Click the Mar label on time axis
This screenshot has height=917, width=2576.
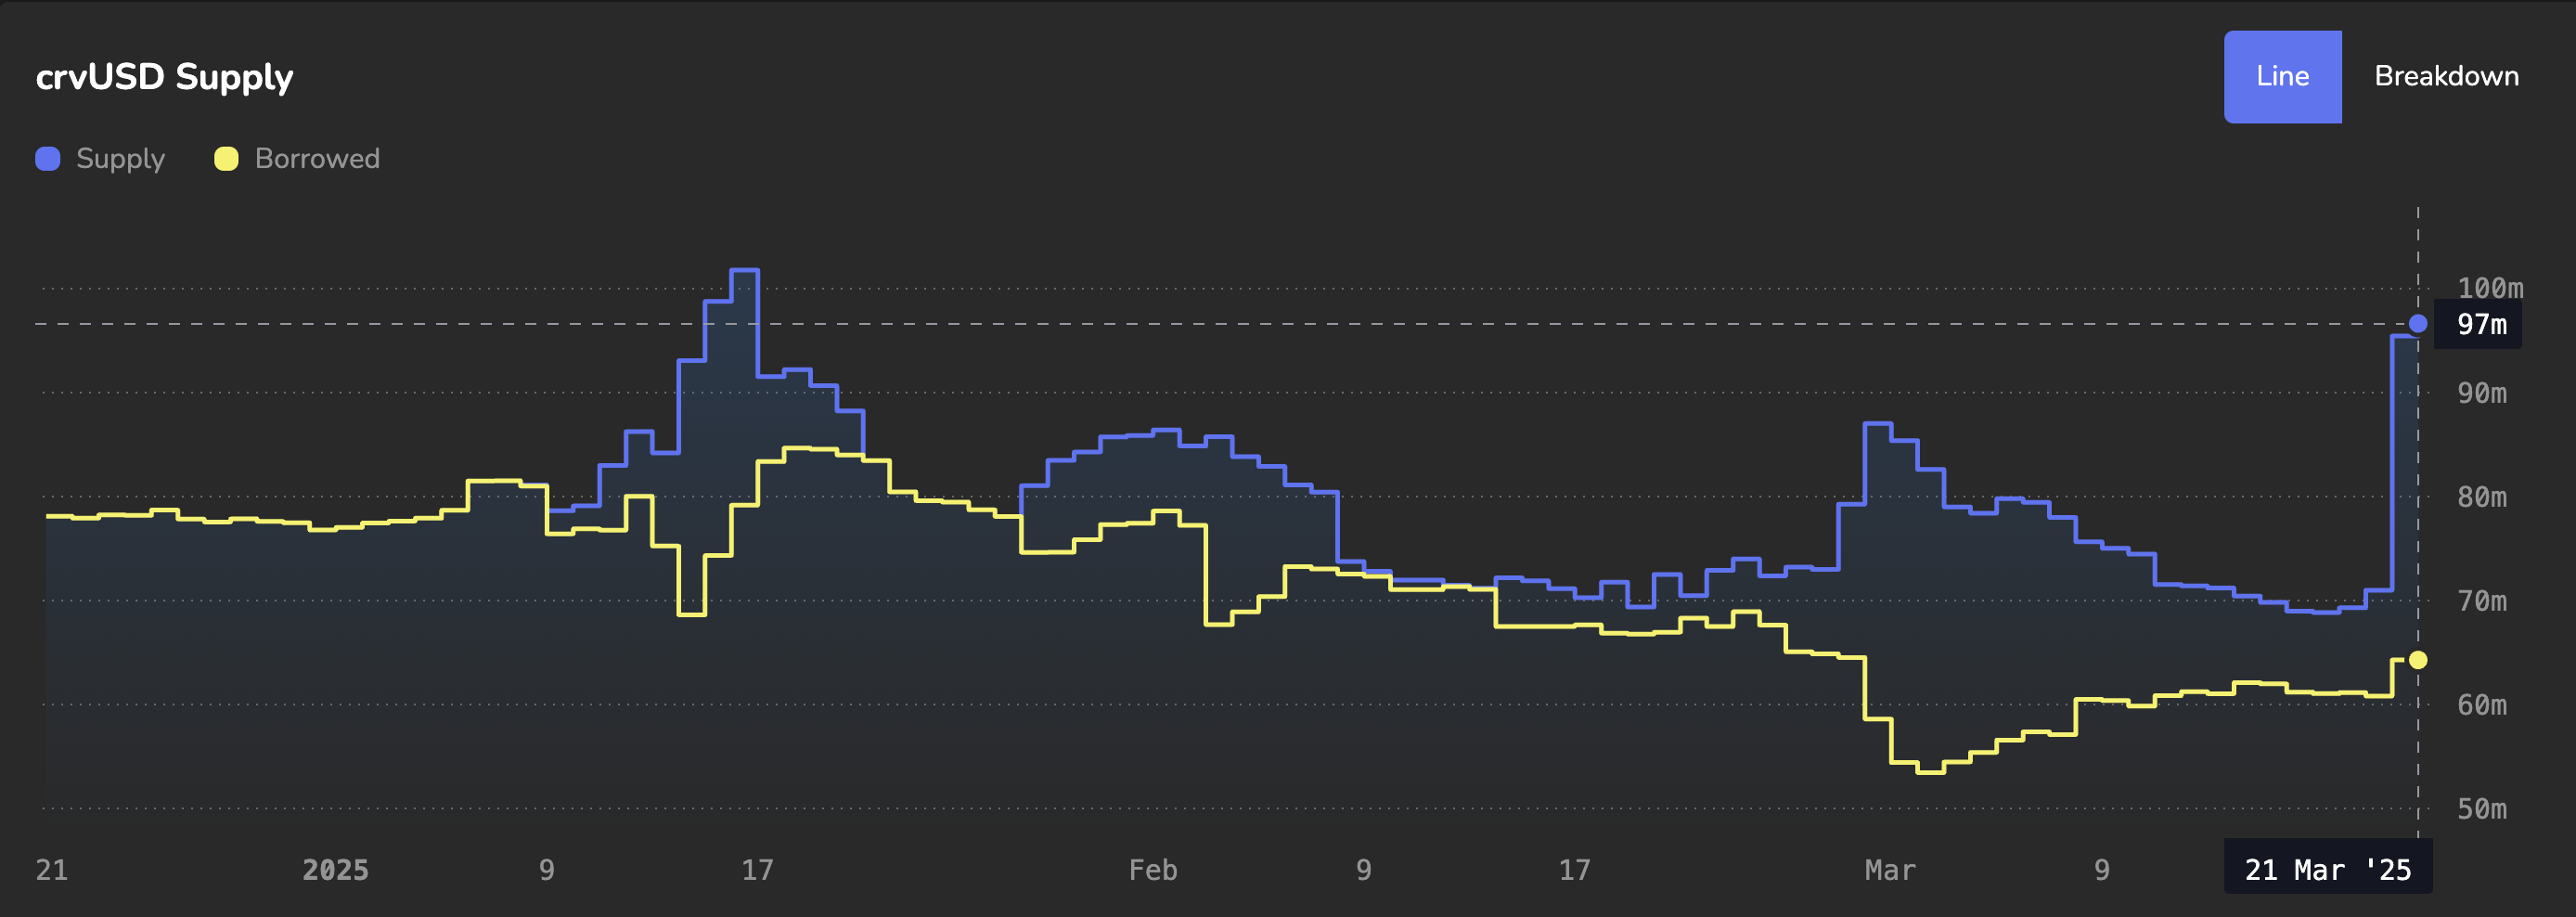click(1890, 870)
